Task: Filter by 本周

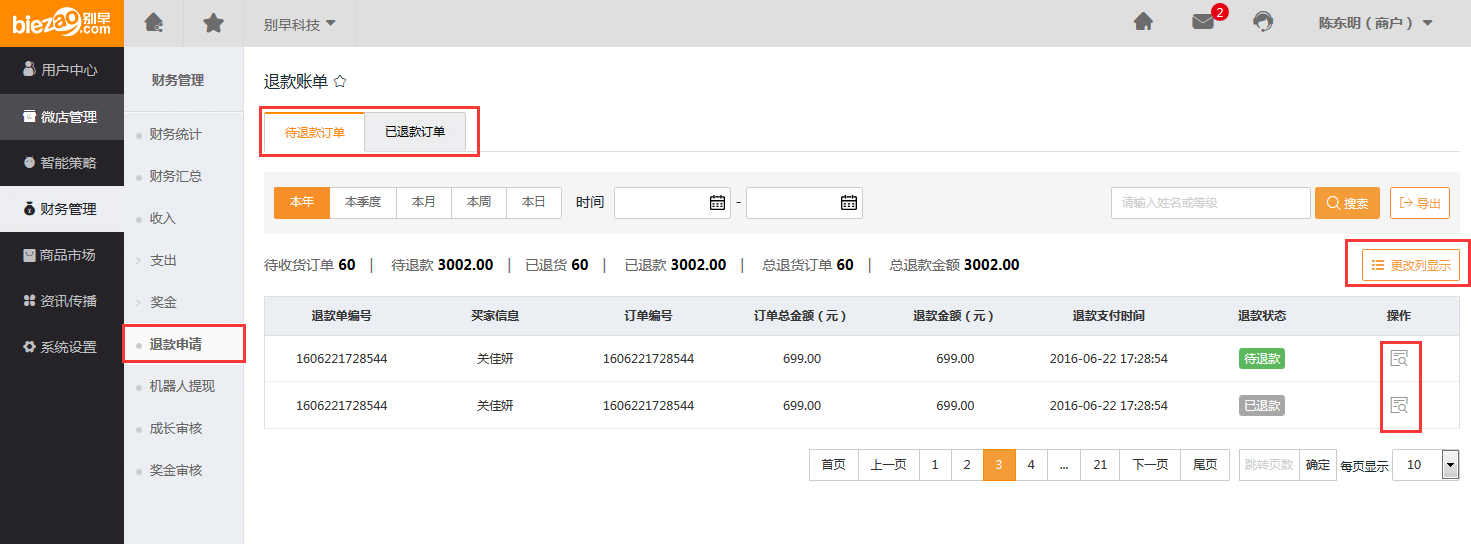Action: coord(479,202)
